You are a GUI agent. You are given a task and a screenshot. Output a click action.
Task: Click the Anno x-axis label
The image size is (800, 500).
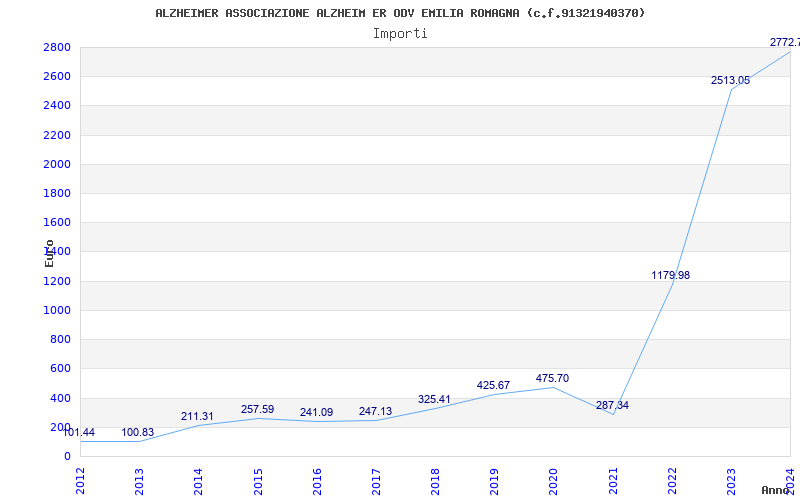(776, 490)
